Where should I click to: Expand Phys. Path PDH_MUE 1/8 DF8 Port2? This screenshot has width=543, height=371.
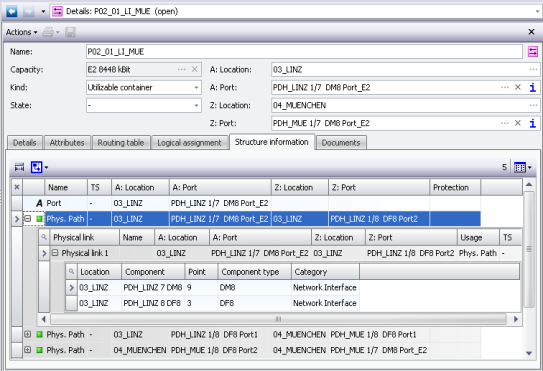(x=27, y=350)
